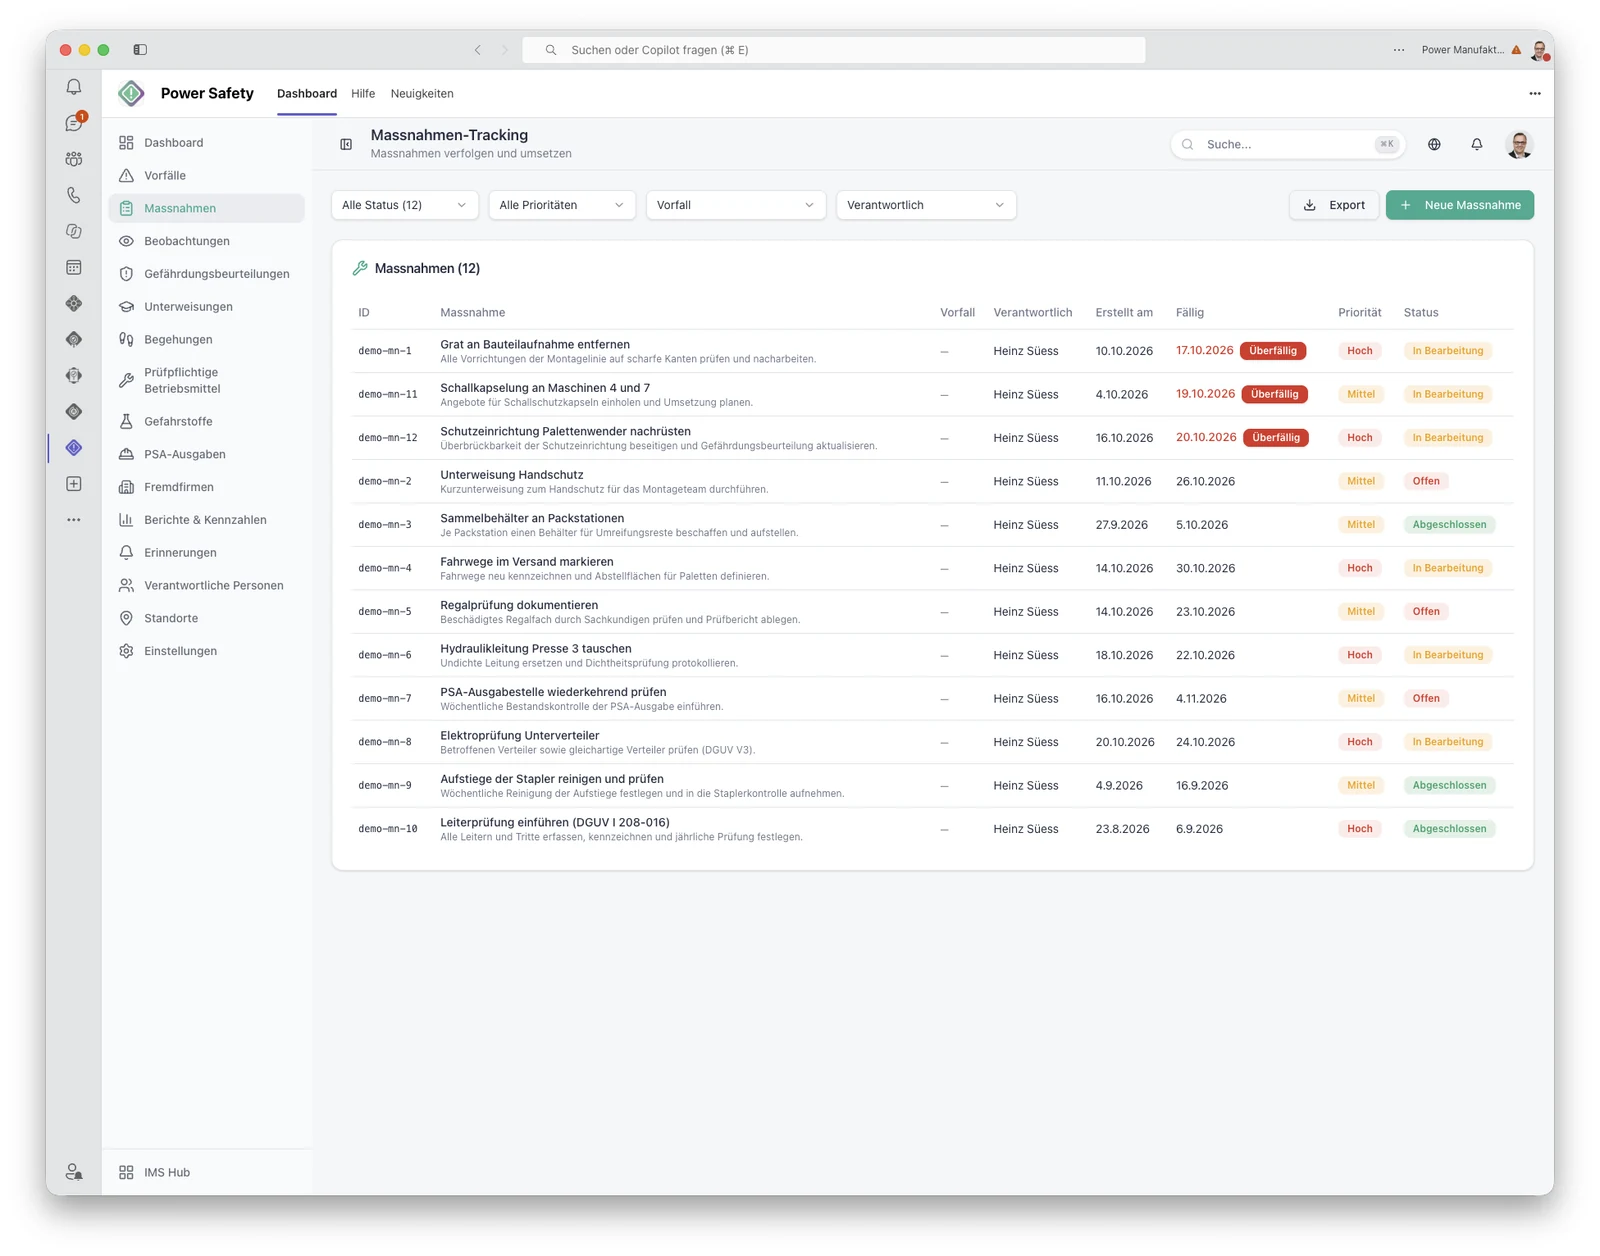
Task: Open more apps ellipsis in left rail
Action: click(74, 520)
